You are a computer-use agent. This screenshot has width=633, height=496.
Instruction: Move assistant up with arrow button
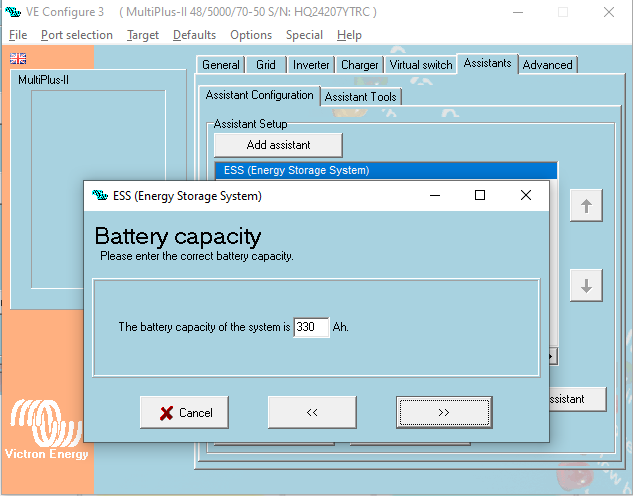[x=586, y=206]
